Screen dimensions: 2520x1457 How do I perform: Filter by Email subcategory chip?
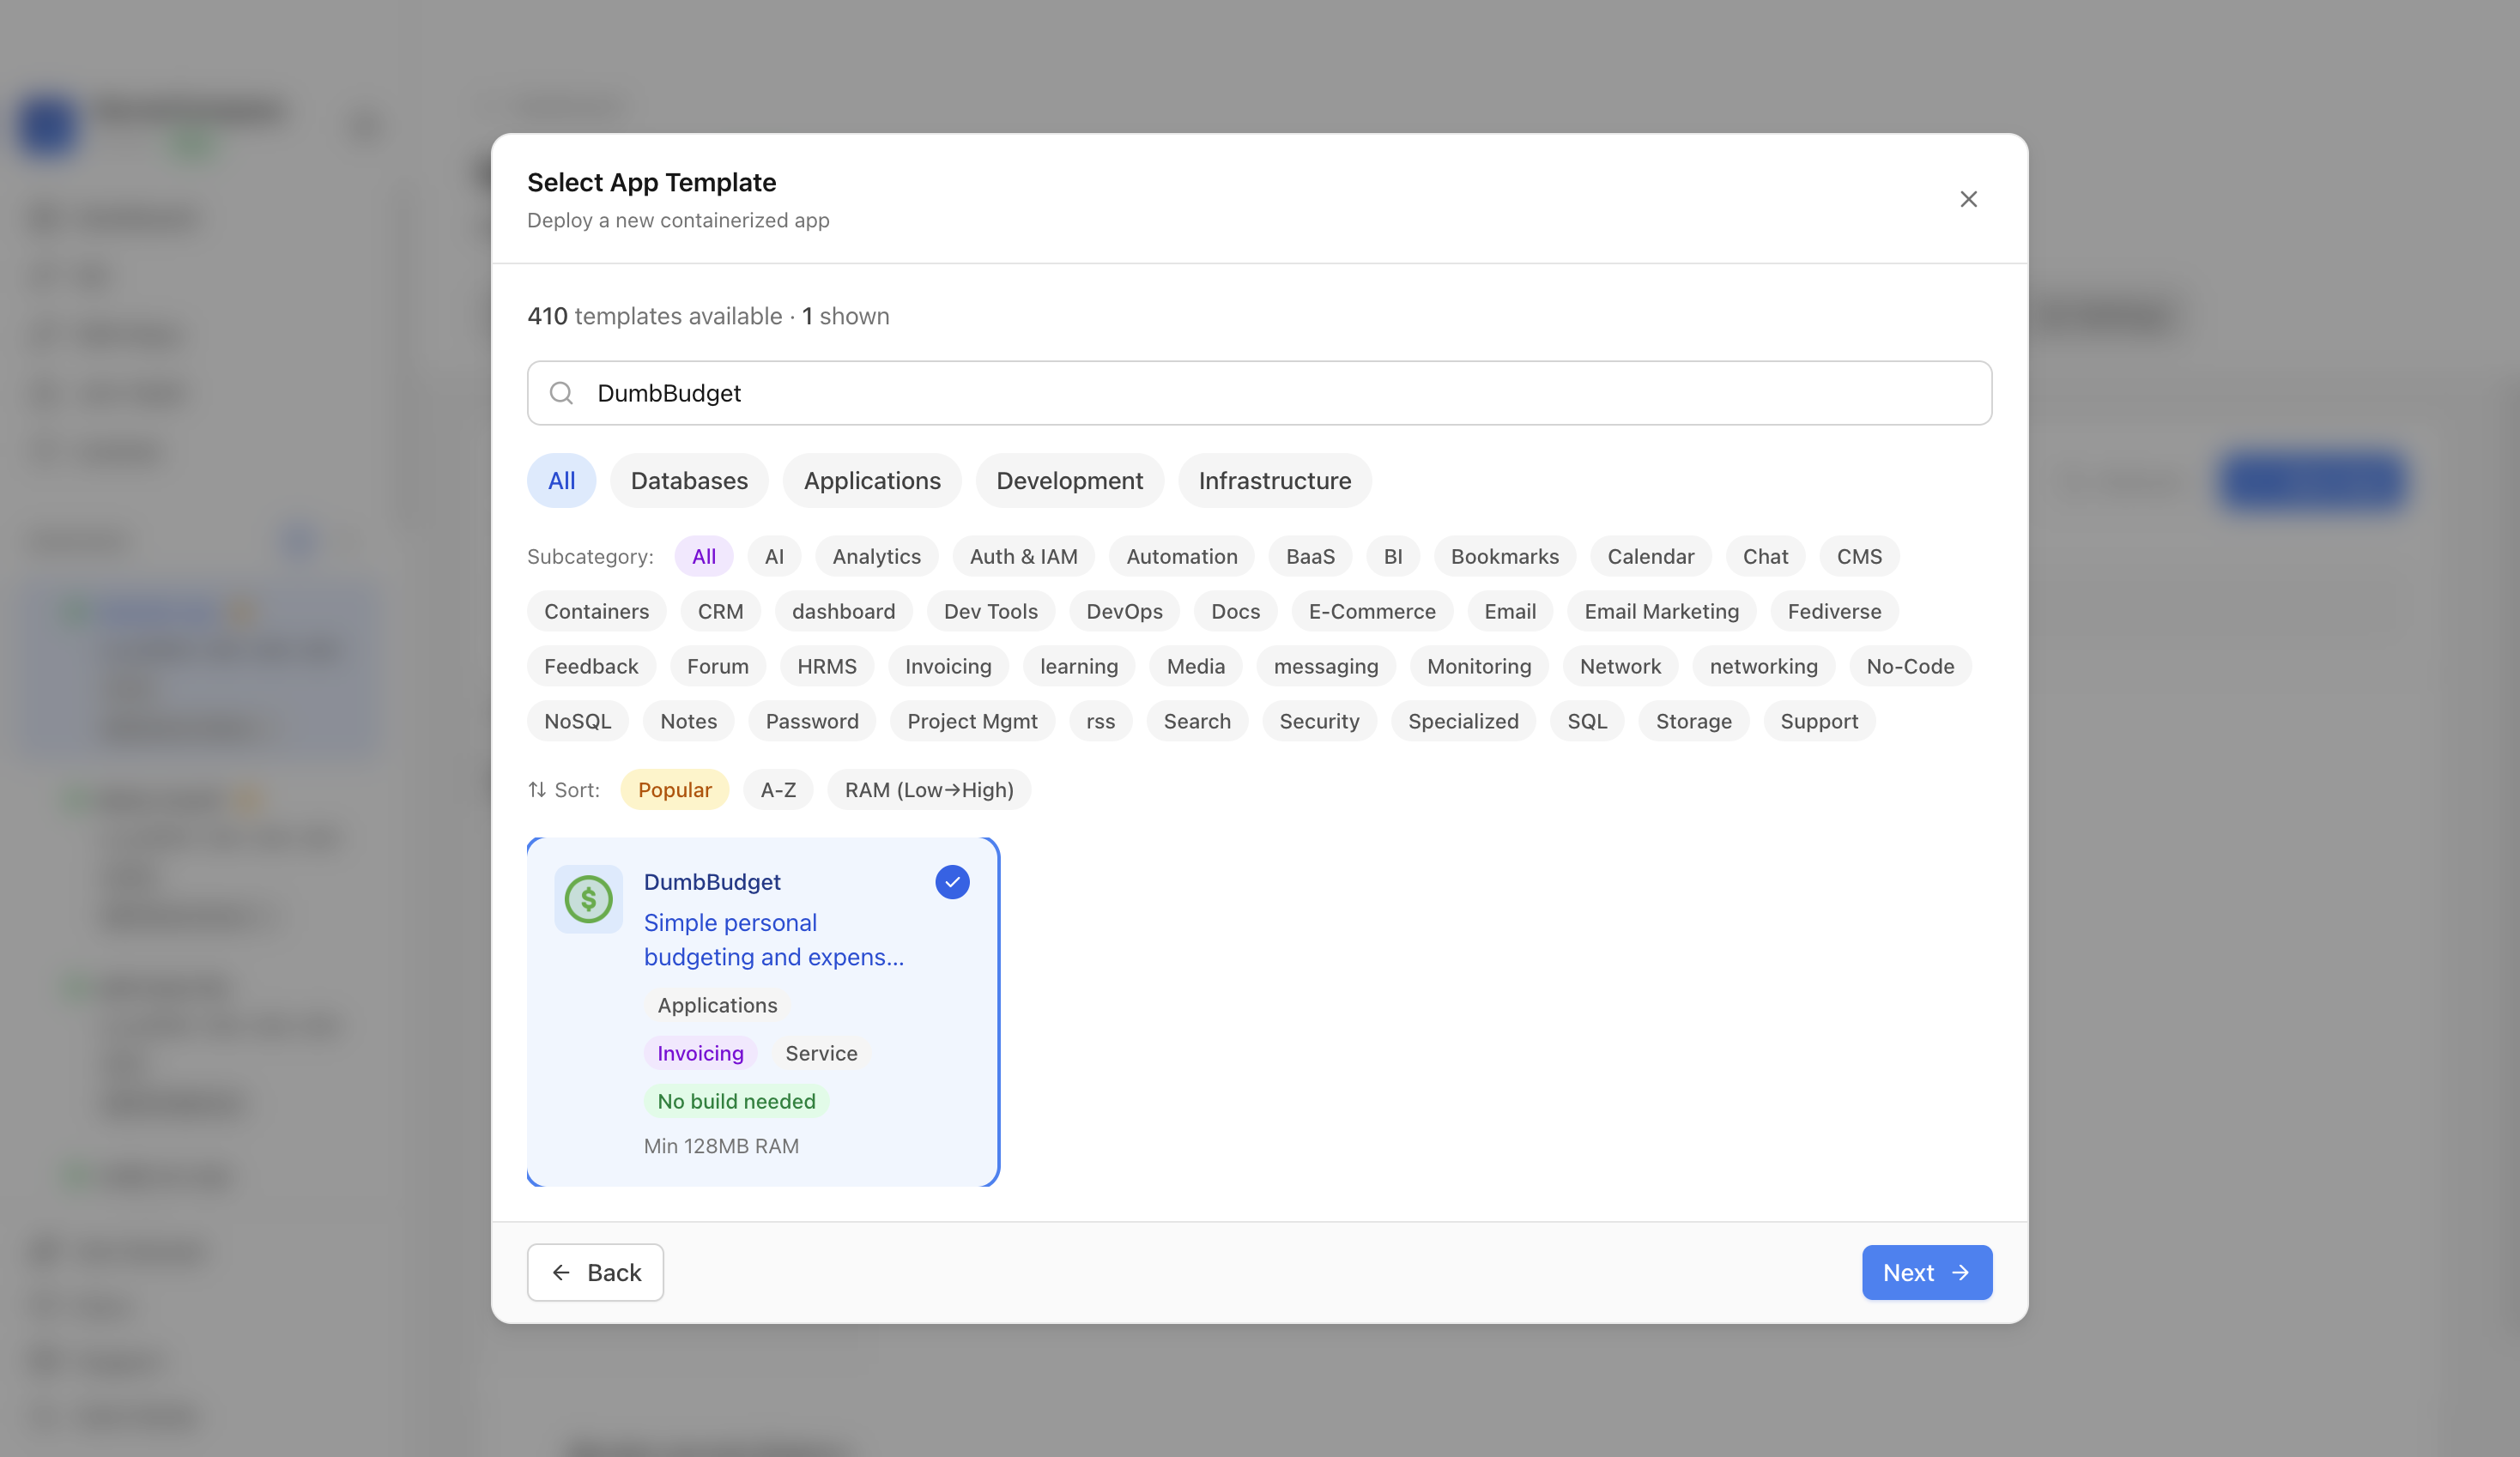1509,611
